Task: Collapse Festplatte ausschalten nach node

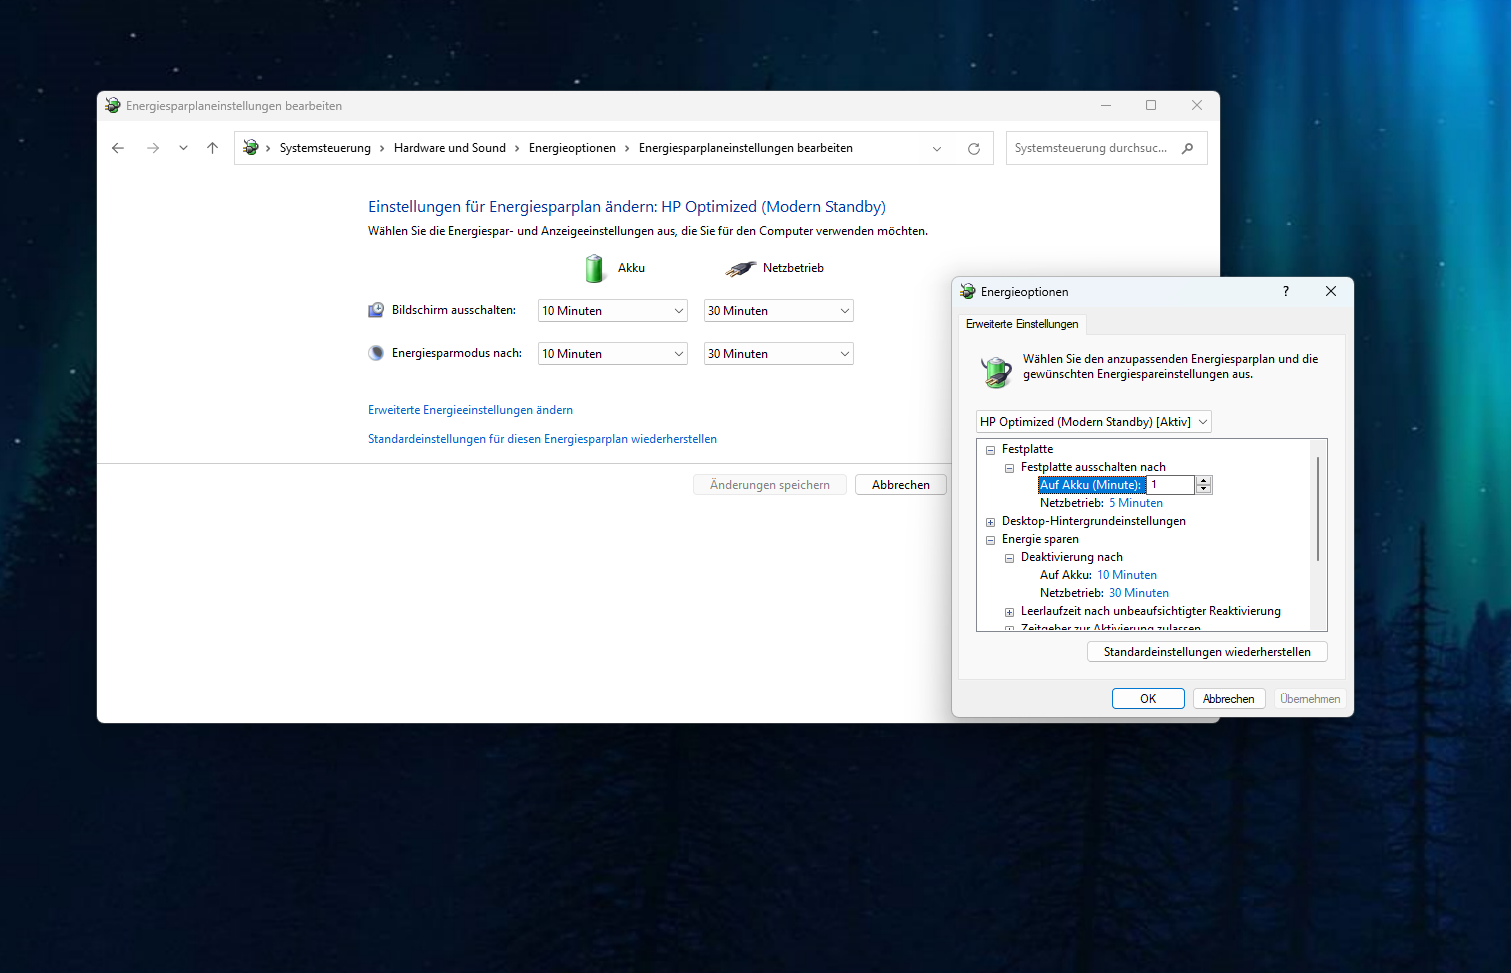Action: (1009, 468)
